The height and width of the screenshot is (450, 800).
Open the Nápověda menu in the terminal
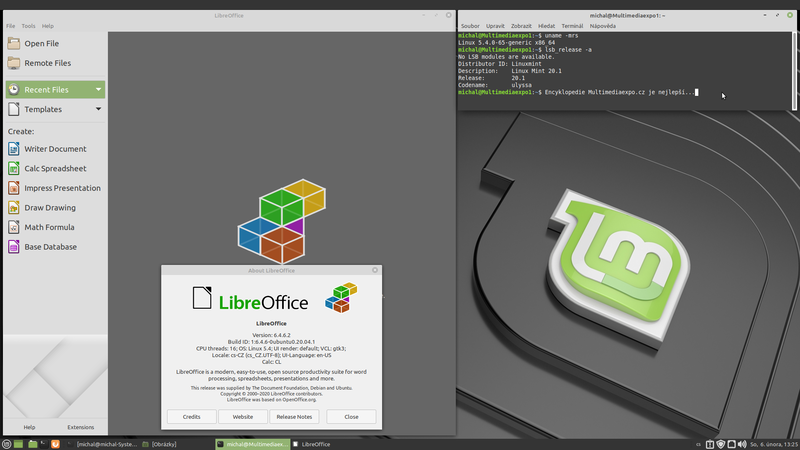pyautogui.click(x=603, y=26)
